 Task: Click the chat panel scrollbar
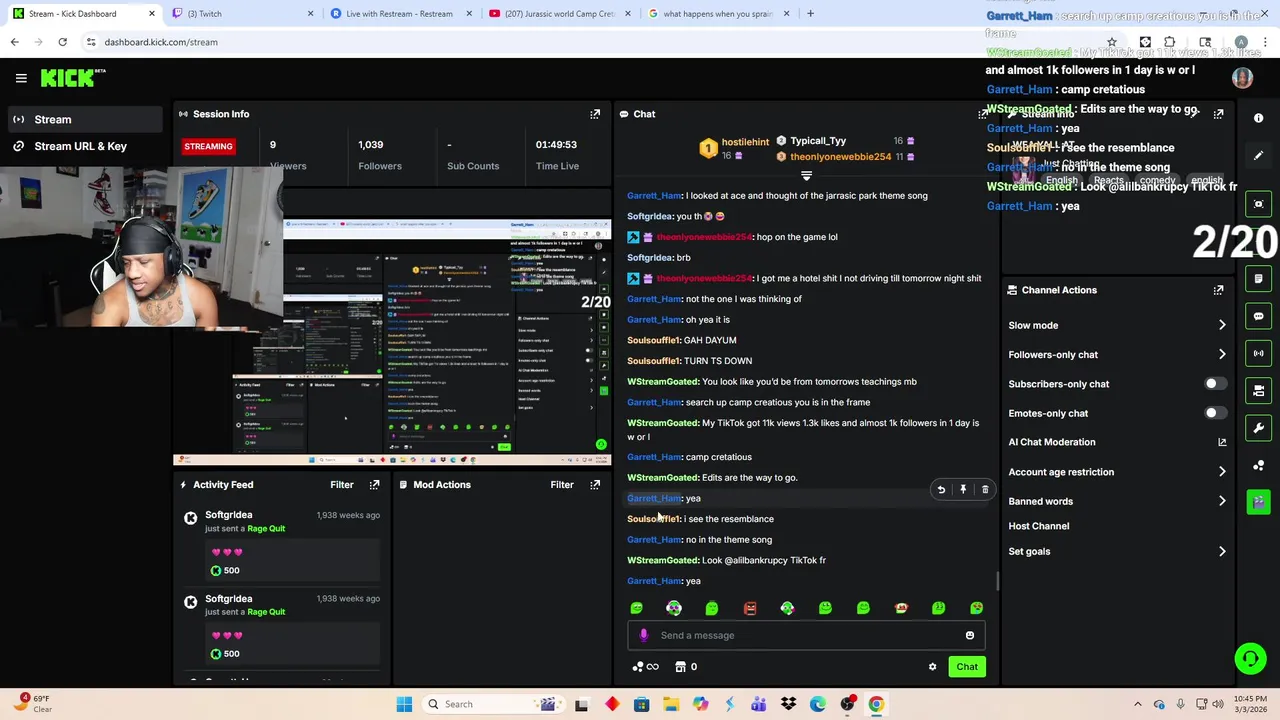(x=997, y=580)
